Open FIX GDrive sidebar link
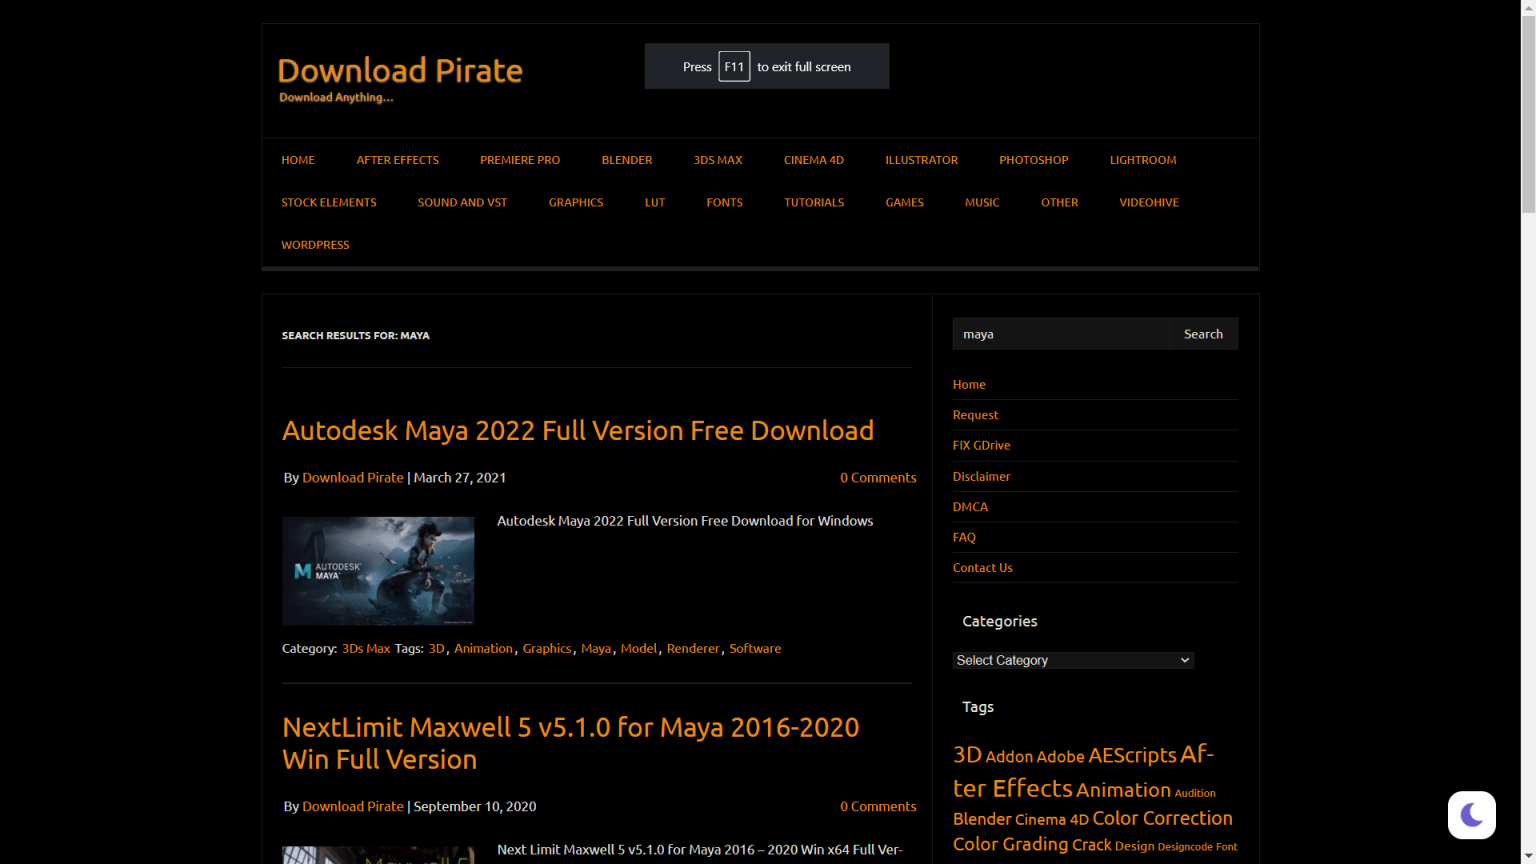The width and height of the screenshot is (1536, 864). click(x=981, y=445)
